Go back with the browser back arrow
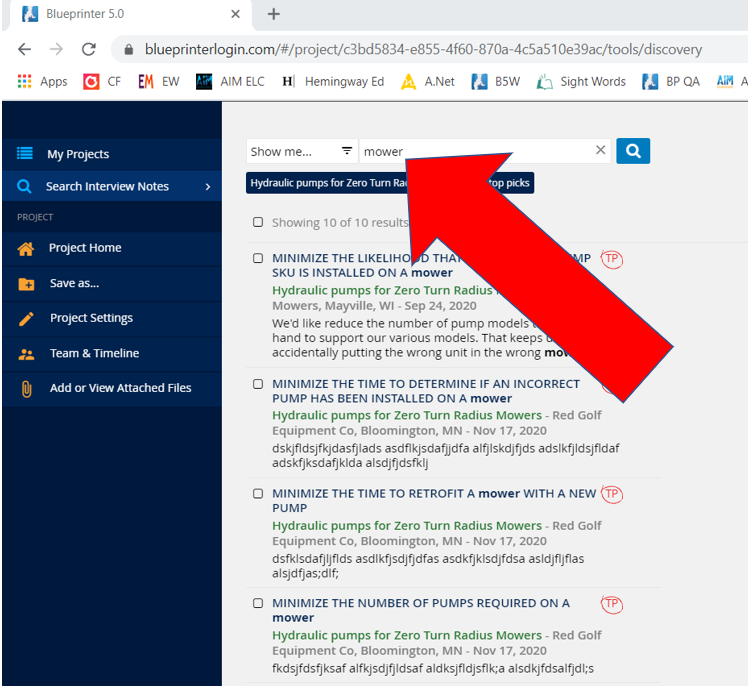Image resolution: width=748 pixels, height=686 pixels. tap(24, 49)
